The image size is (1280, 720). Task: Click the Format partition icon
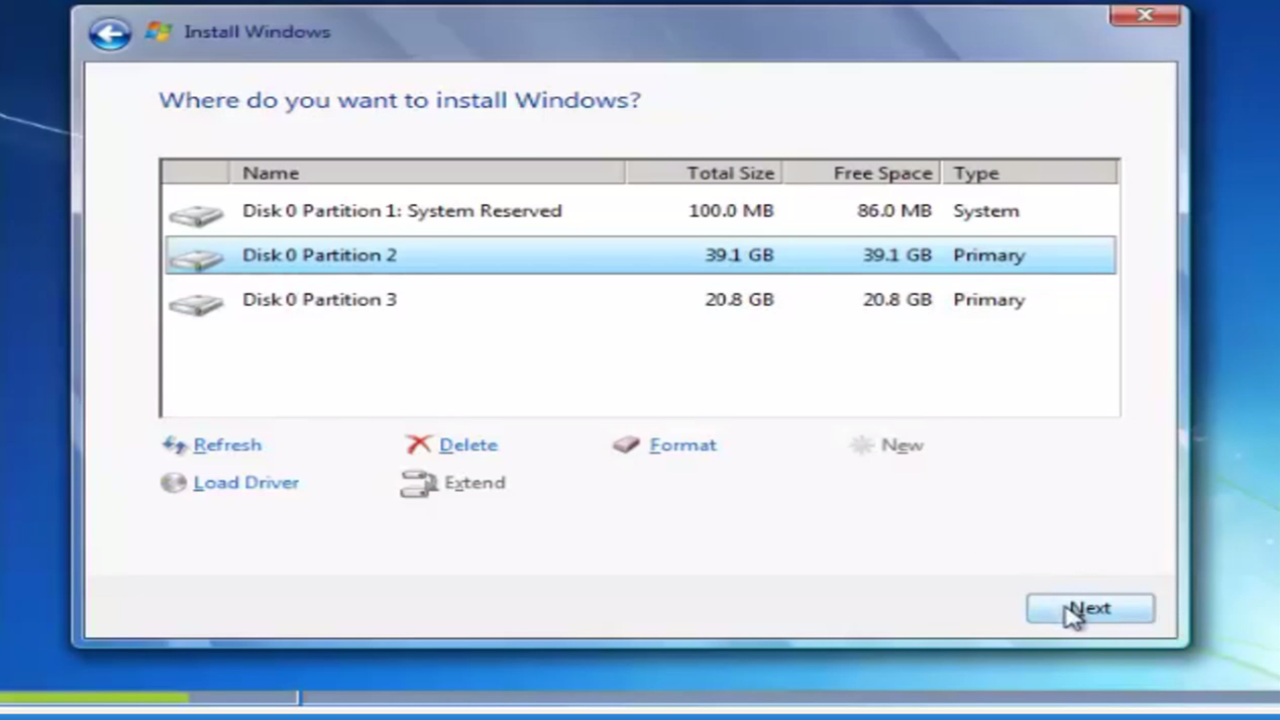click(626, 444)
